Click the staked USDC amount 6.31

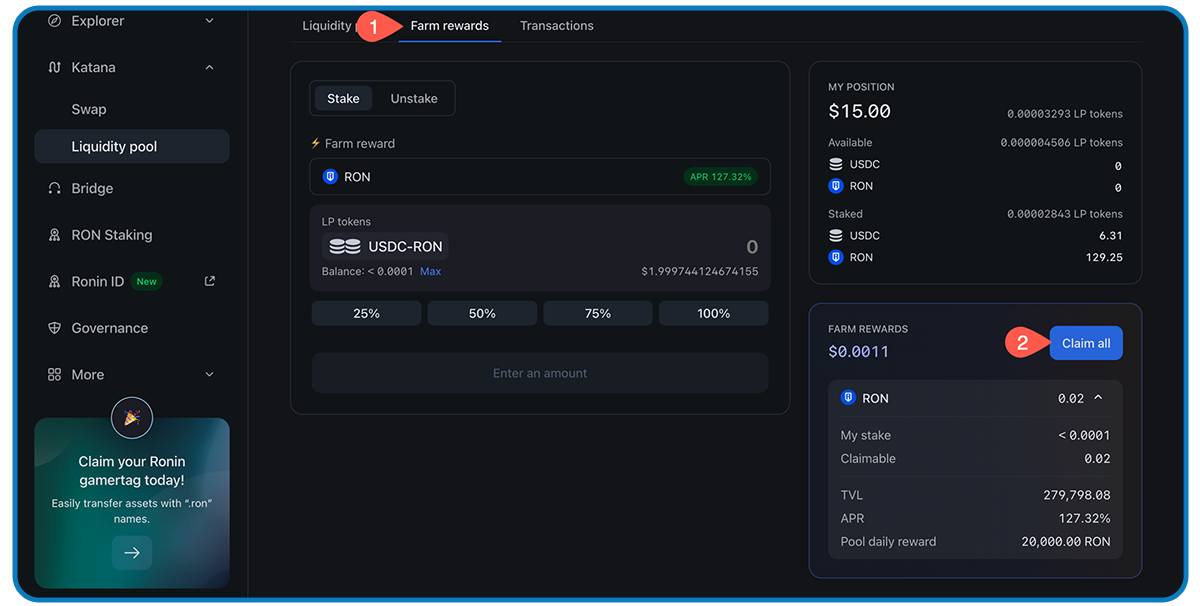point(1110,236)
